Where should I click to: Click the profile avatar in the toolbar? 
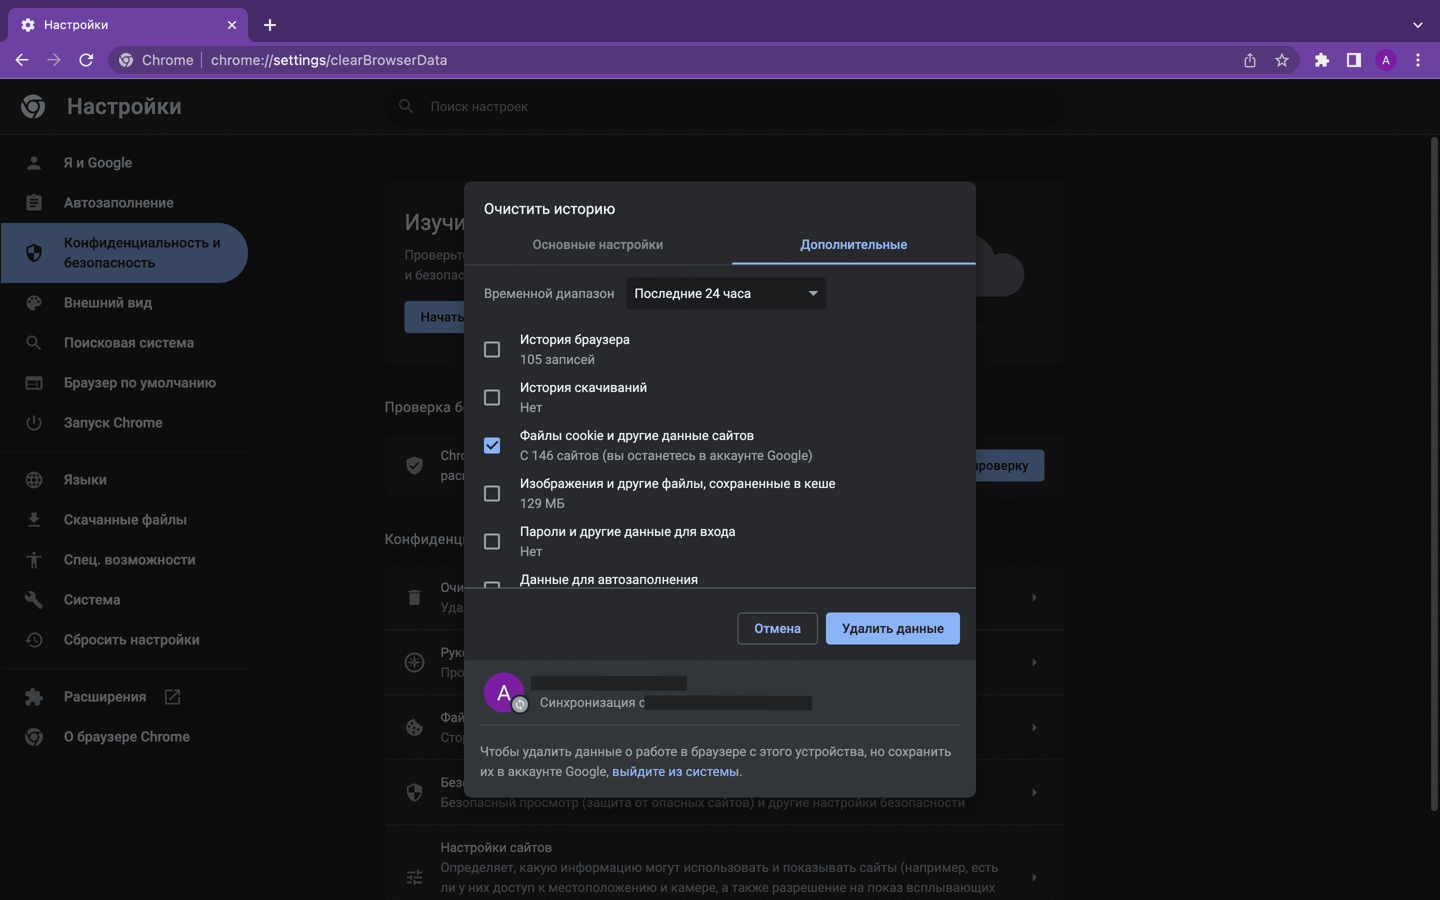click(x=1386, y=60)
